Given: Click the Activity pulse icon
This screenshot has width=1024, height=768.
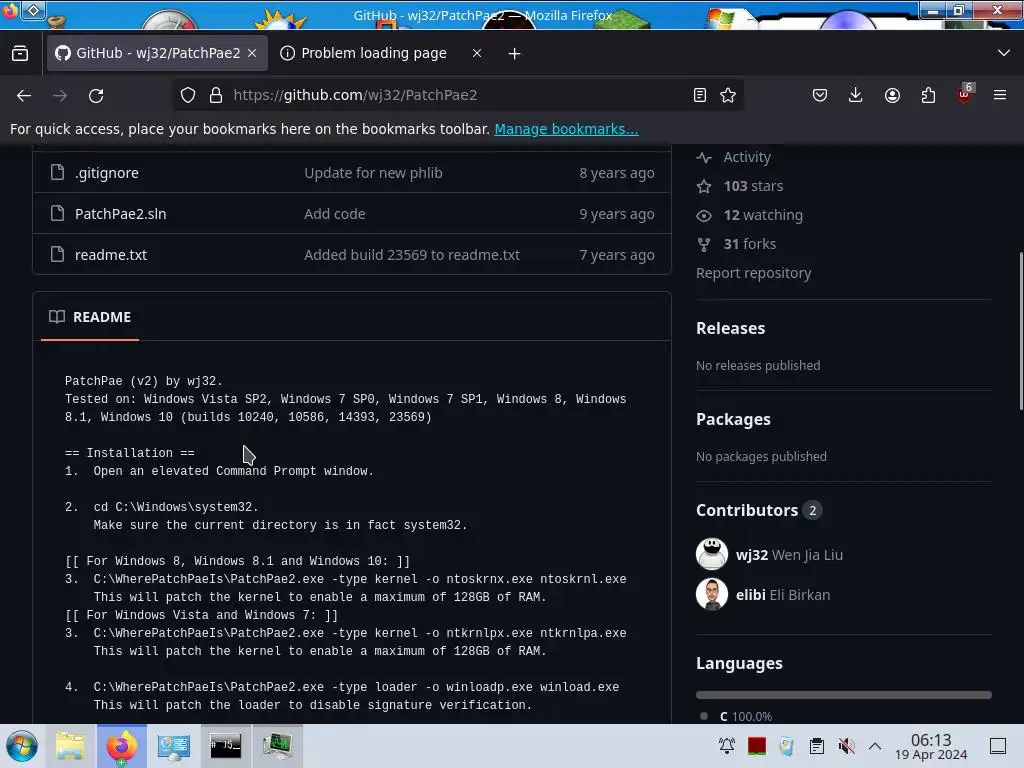Looking at the screenshot, I should point(703,157).
